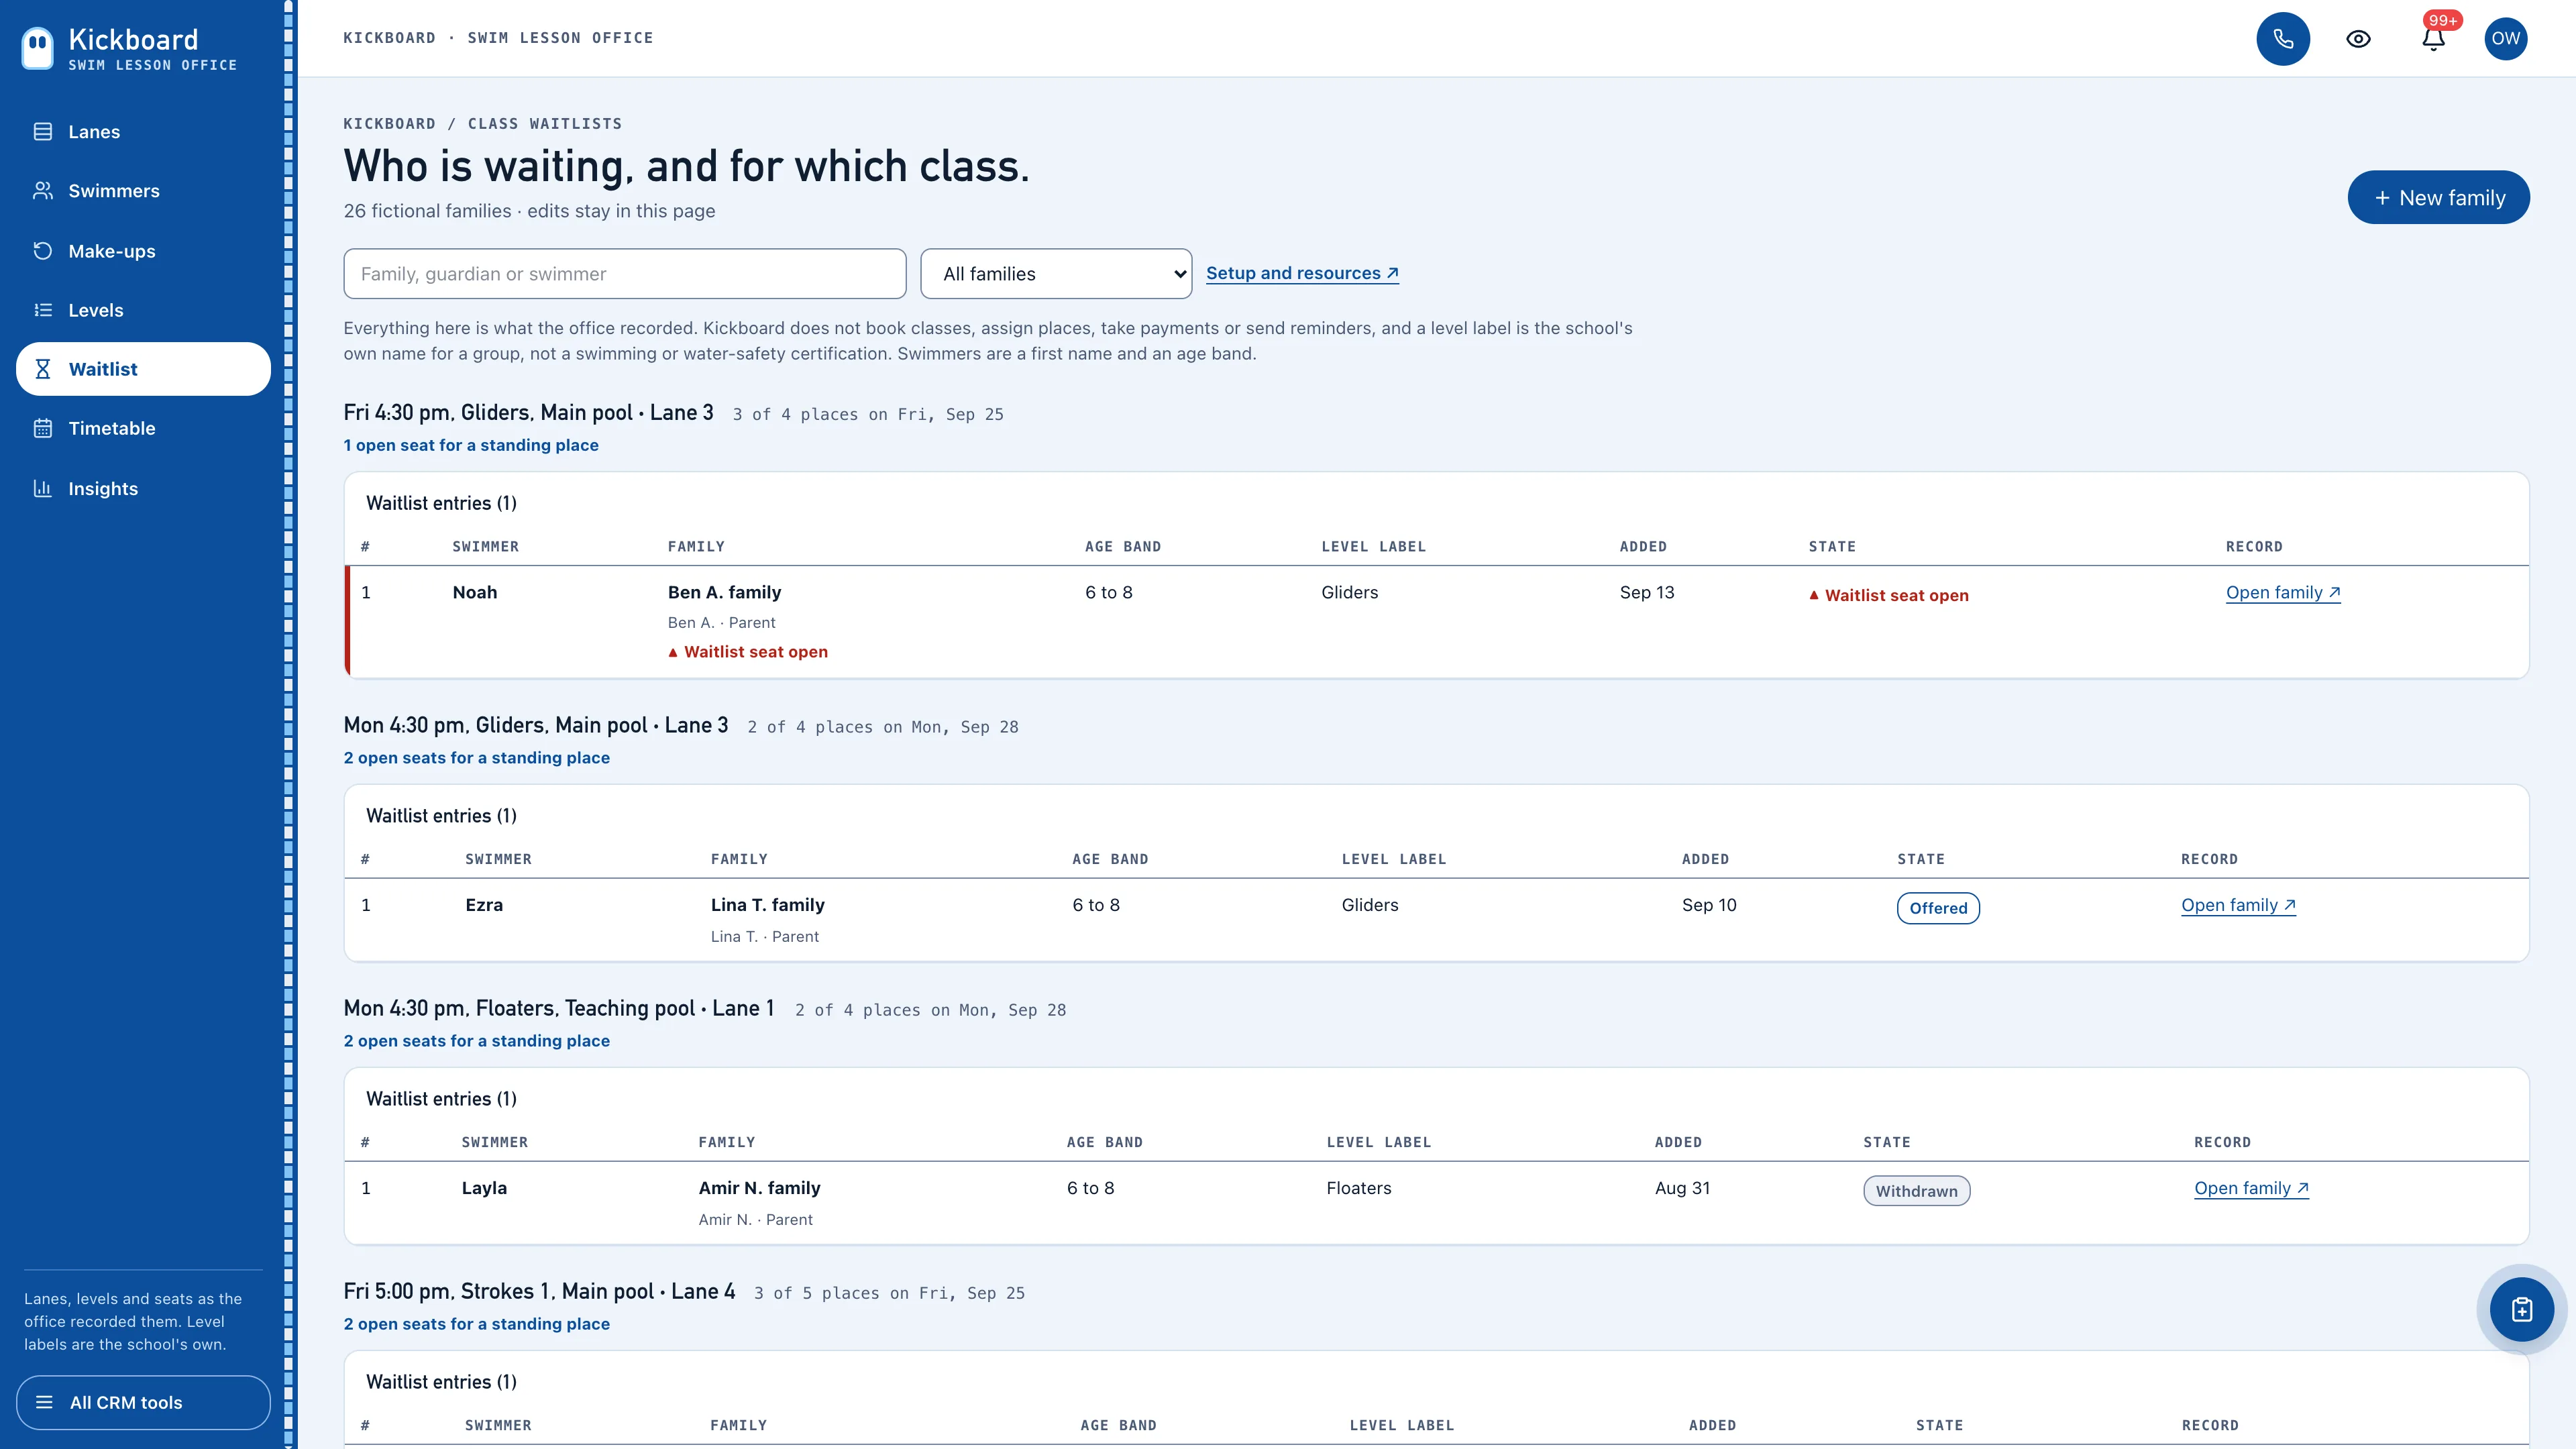Click Noah's Waitlist seat open state
Viewport: 2576px width, 1449px height.
tap(1888, 595)
